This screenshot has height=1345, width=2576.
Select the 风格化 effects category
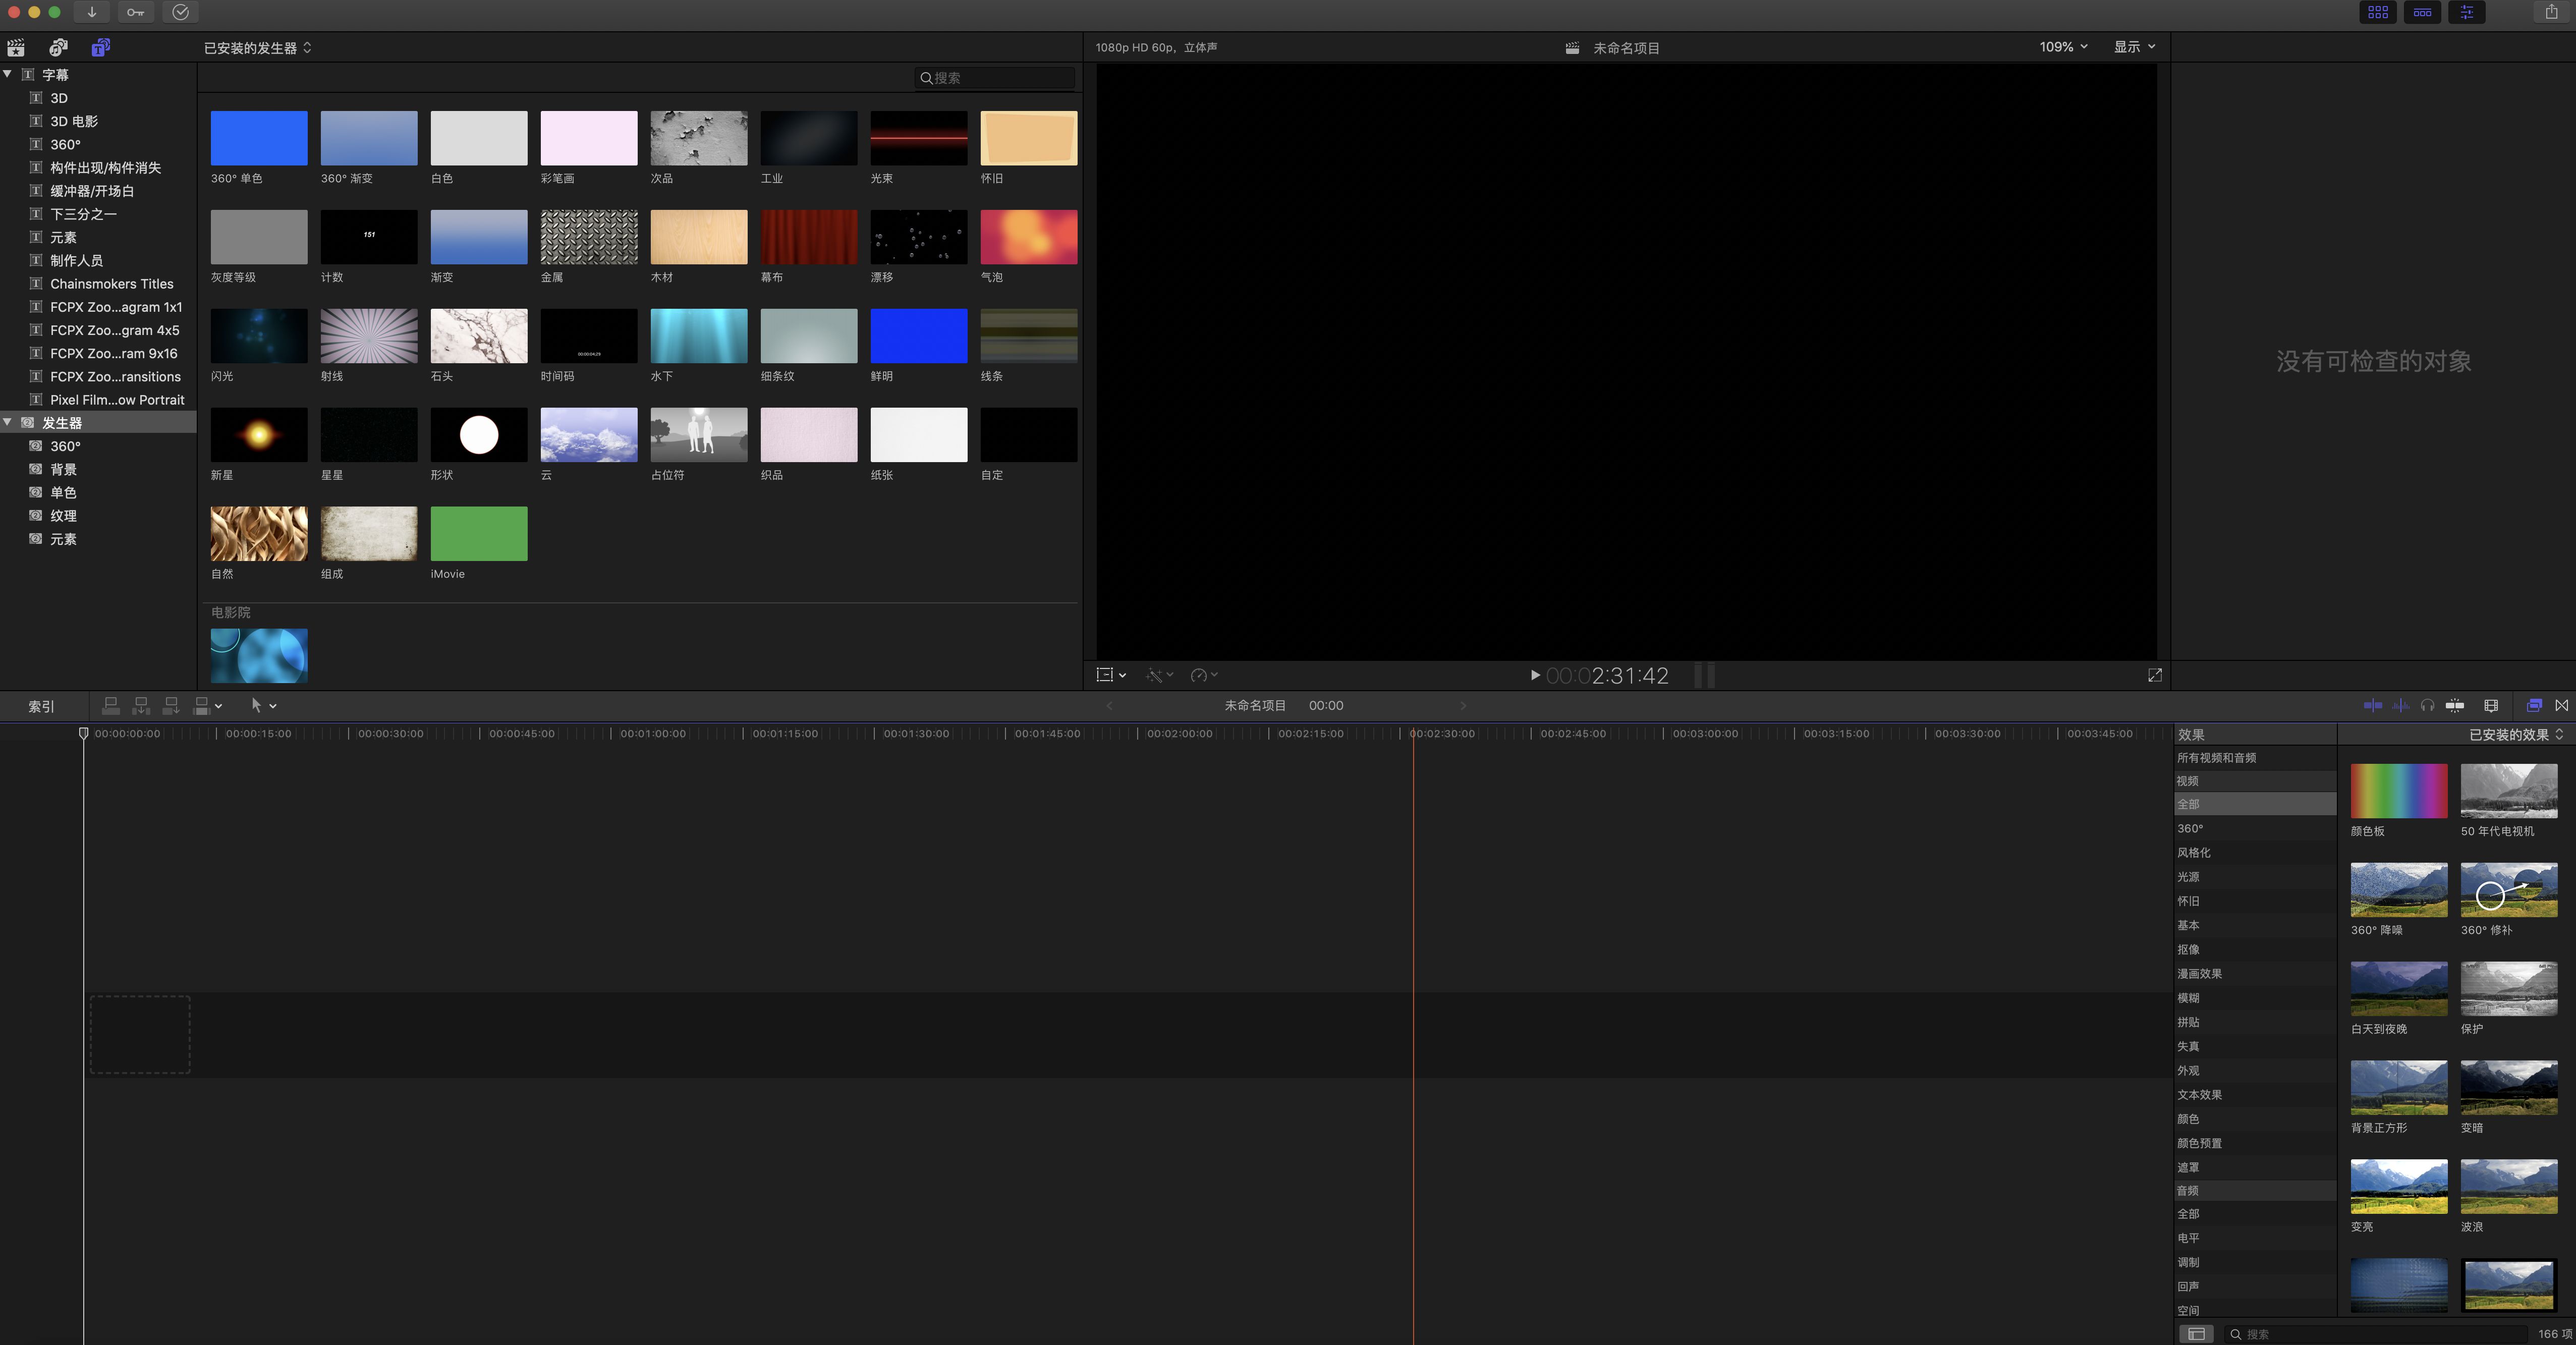click(x=2255, y=853)
